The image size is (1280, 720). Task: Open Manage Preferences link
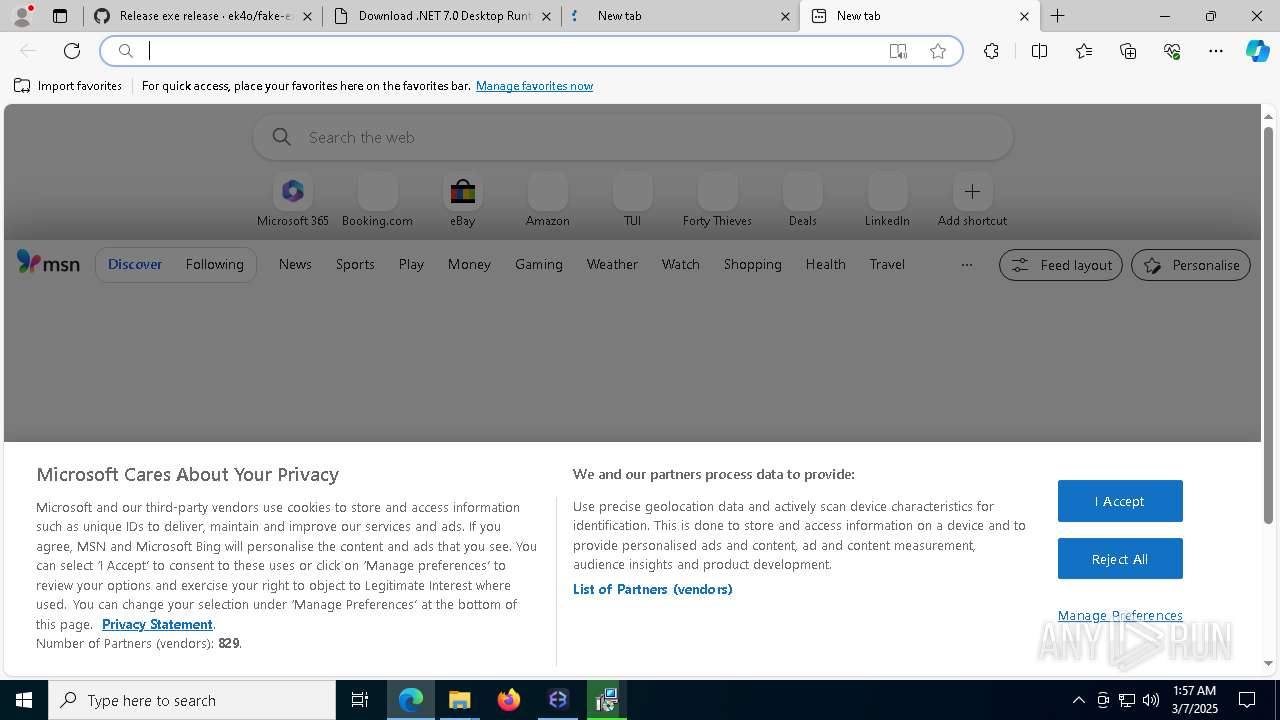tap(1120, 615)
